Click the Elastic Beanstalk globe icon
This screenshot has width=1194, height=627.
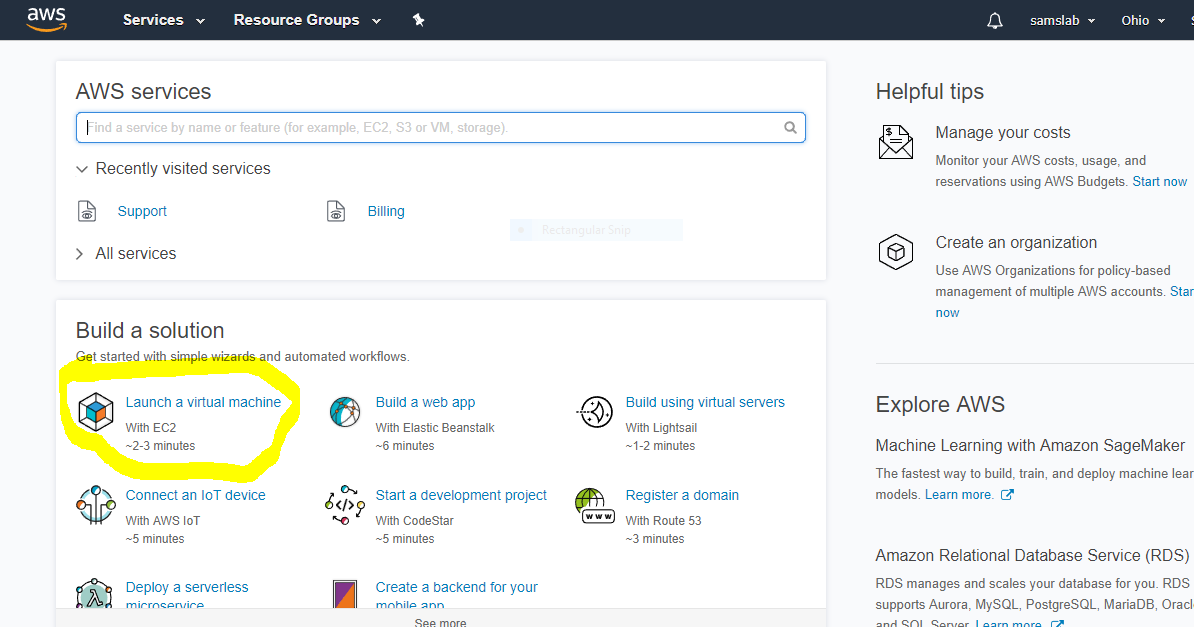pyautogui.click(x=345, y=412)
